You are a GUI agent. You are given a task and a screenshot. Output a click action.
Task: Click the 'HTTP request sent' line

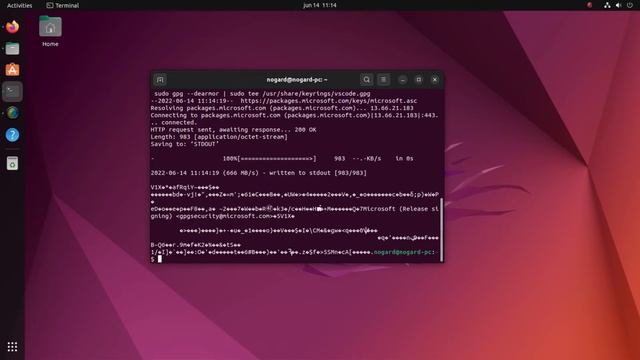233,130
